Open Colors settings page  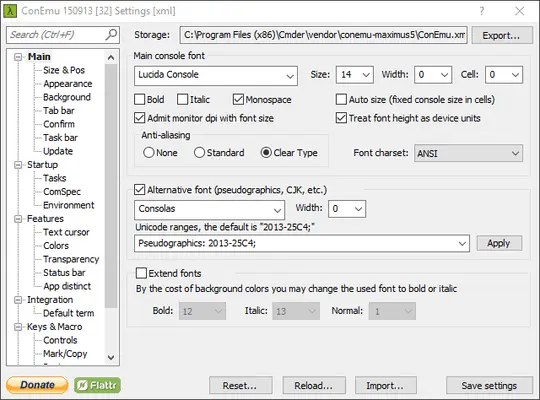[x=56, y=246]
